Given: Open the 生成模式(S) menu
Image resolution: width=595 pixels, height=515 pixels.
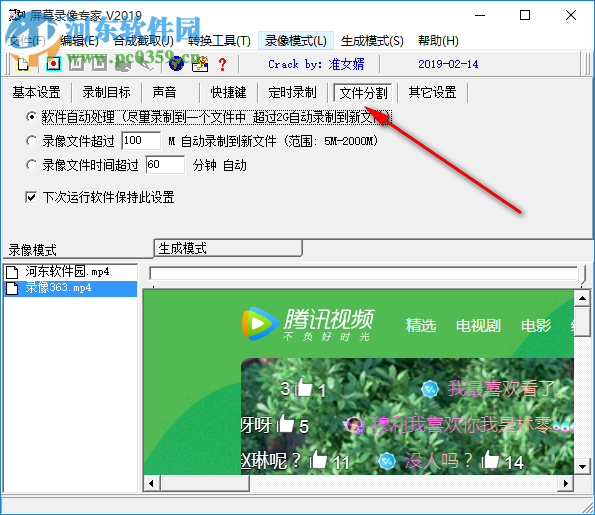Looking at the screenshot, I should click(372, 41).
